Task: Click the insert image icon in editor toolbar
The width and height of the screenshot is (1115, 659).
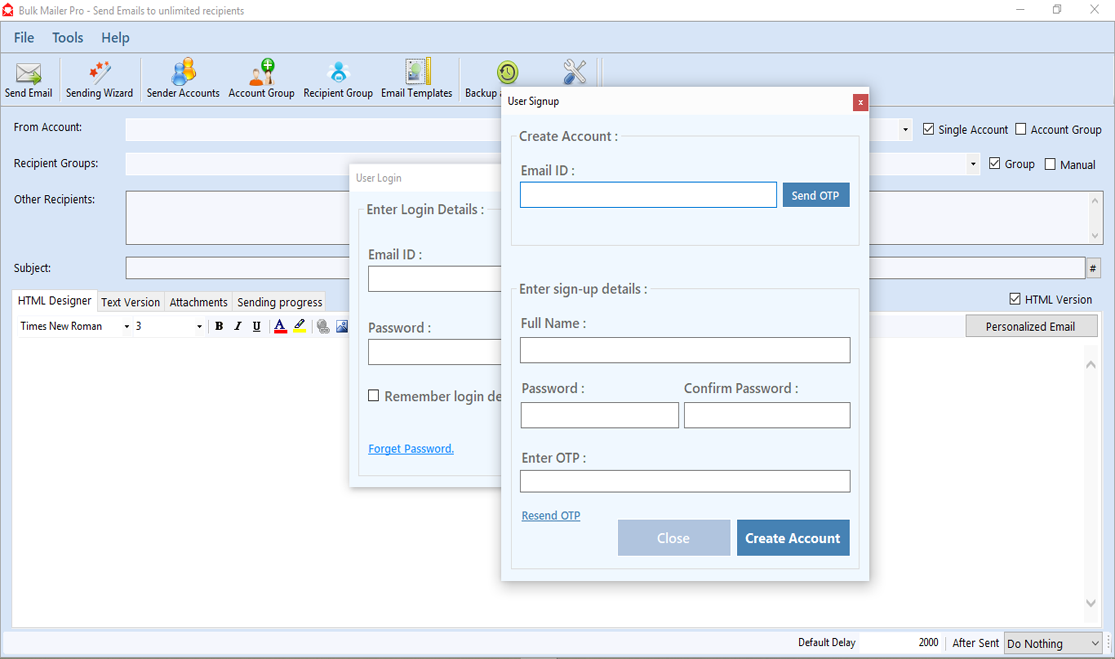Action: coord(342,326)
